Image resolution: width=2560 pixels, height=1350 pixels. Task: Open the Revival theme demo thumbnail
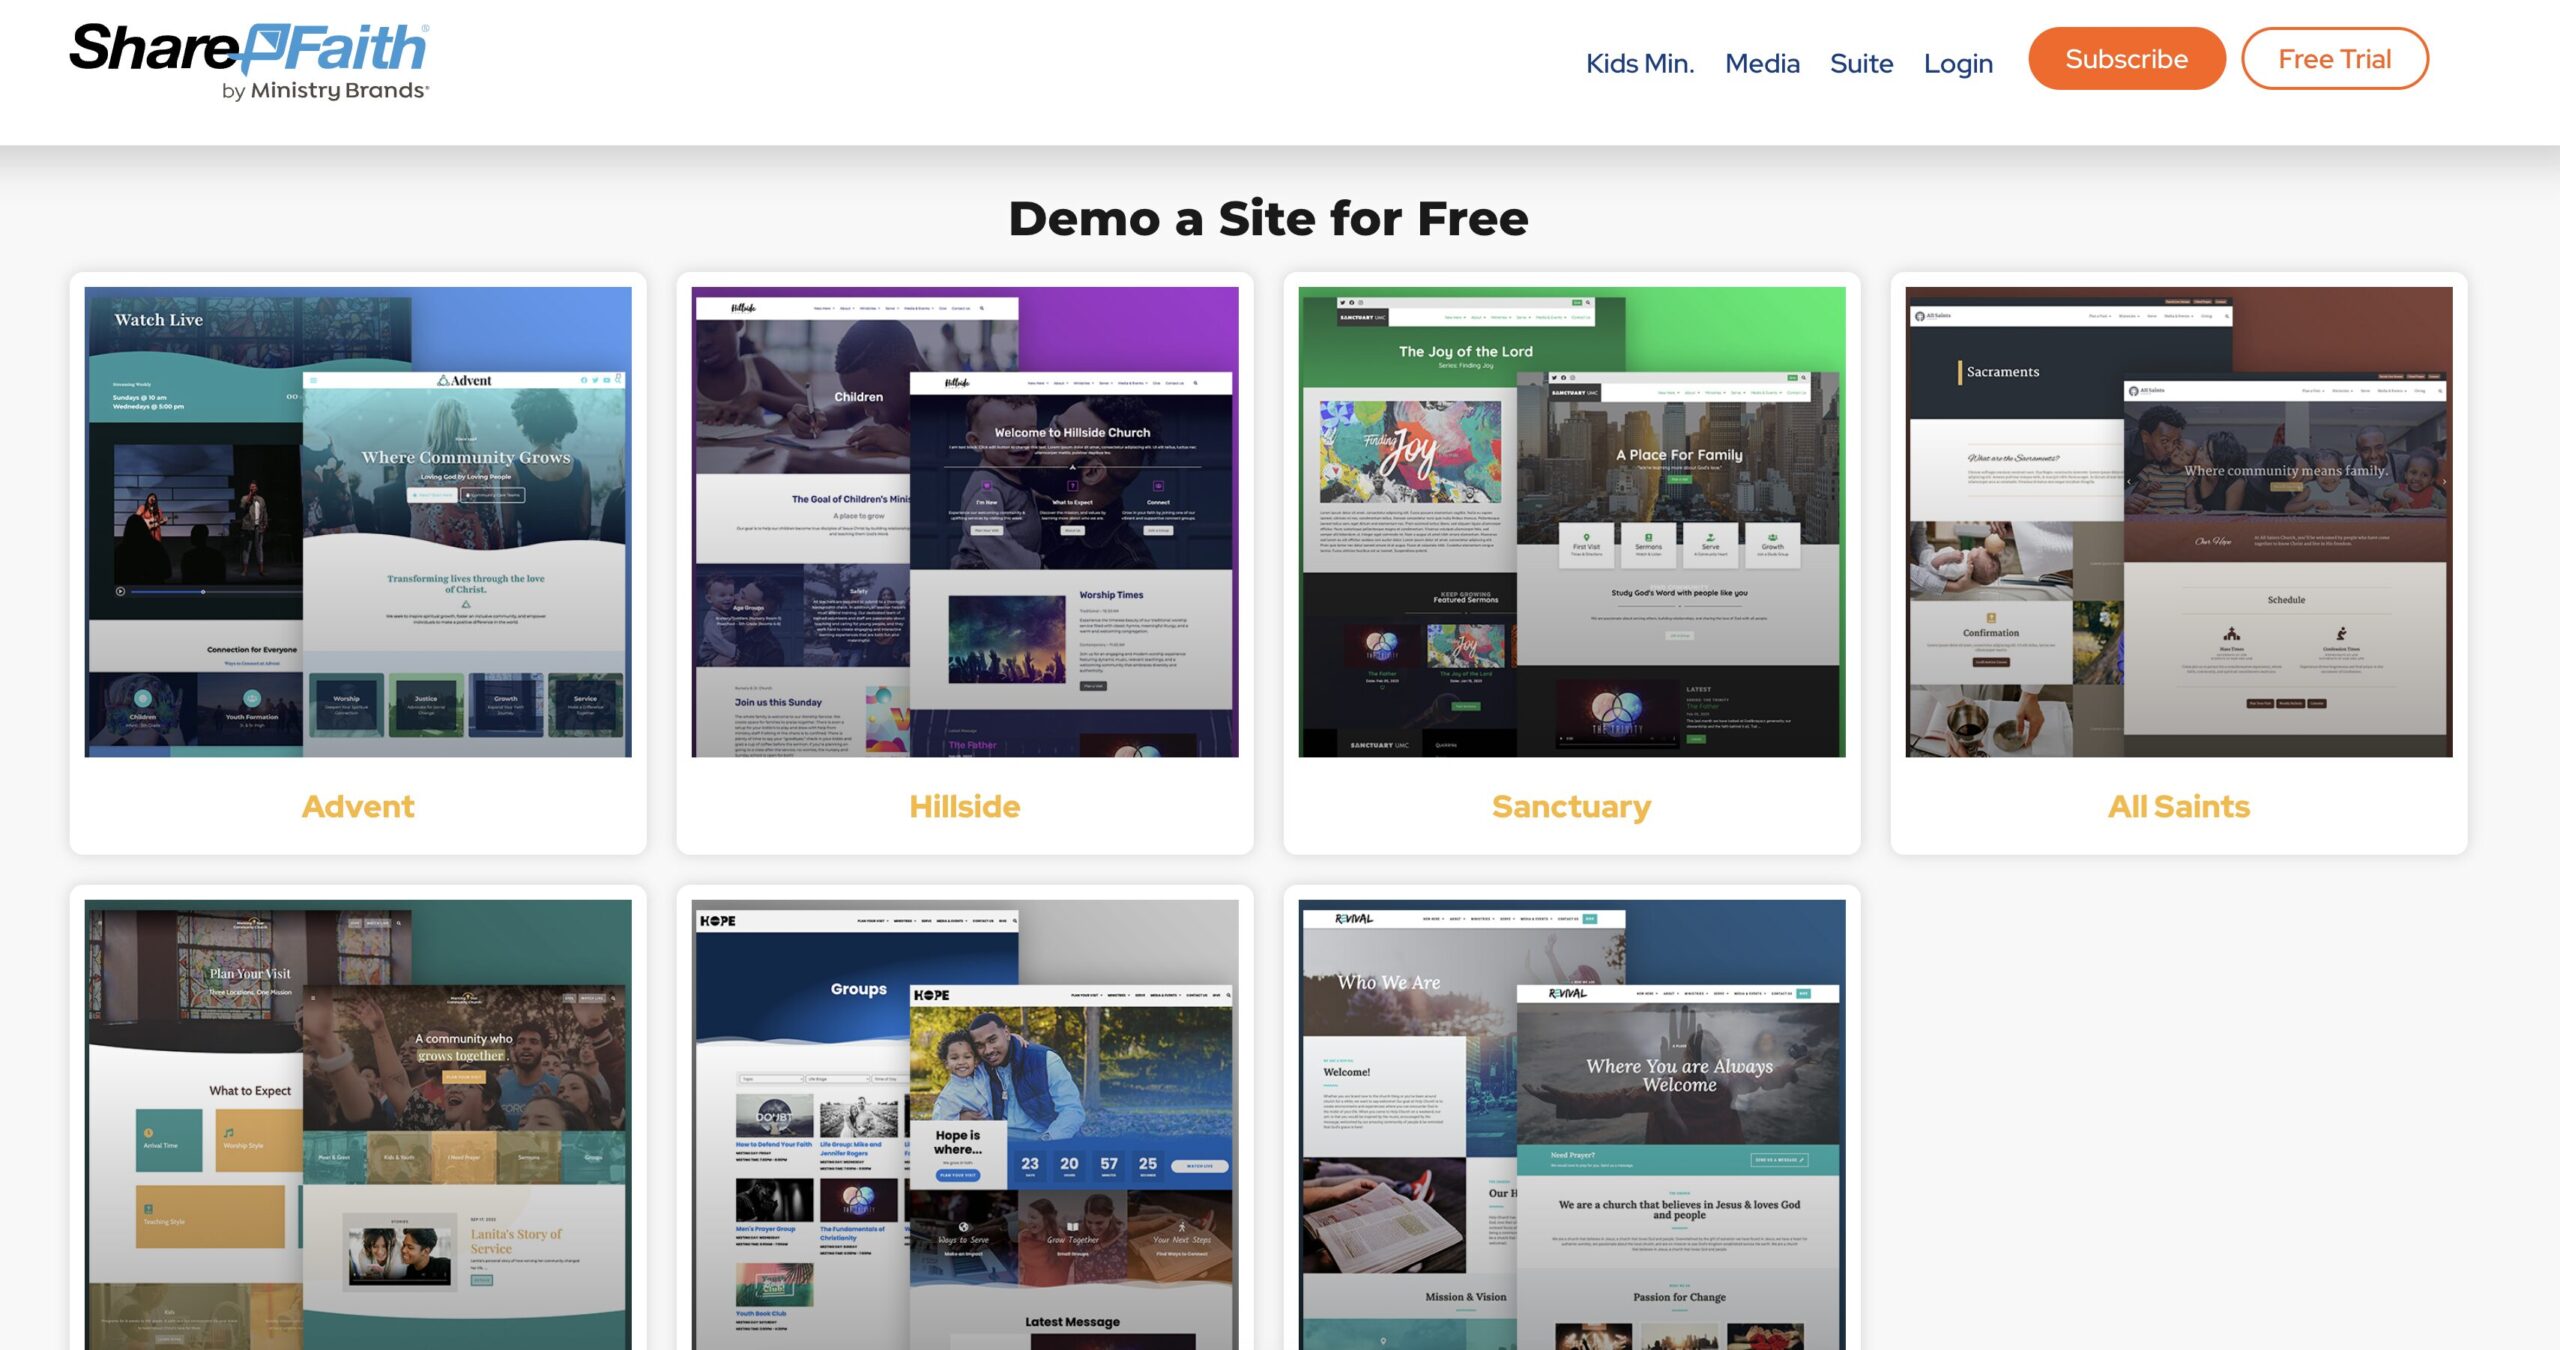1571,1125
